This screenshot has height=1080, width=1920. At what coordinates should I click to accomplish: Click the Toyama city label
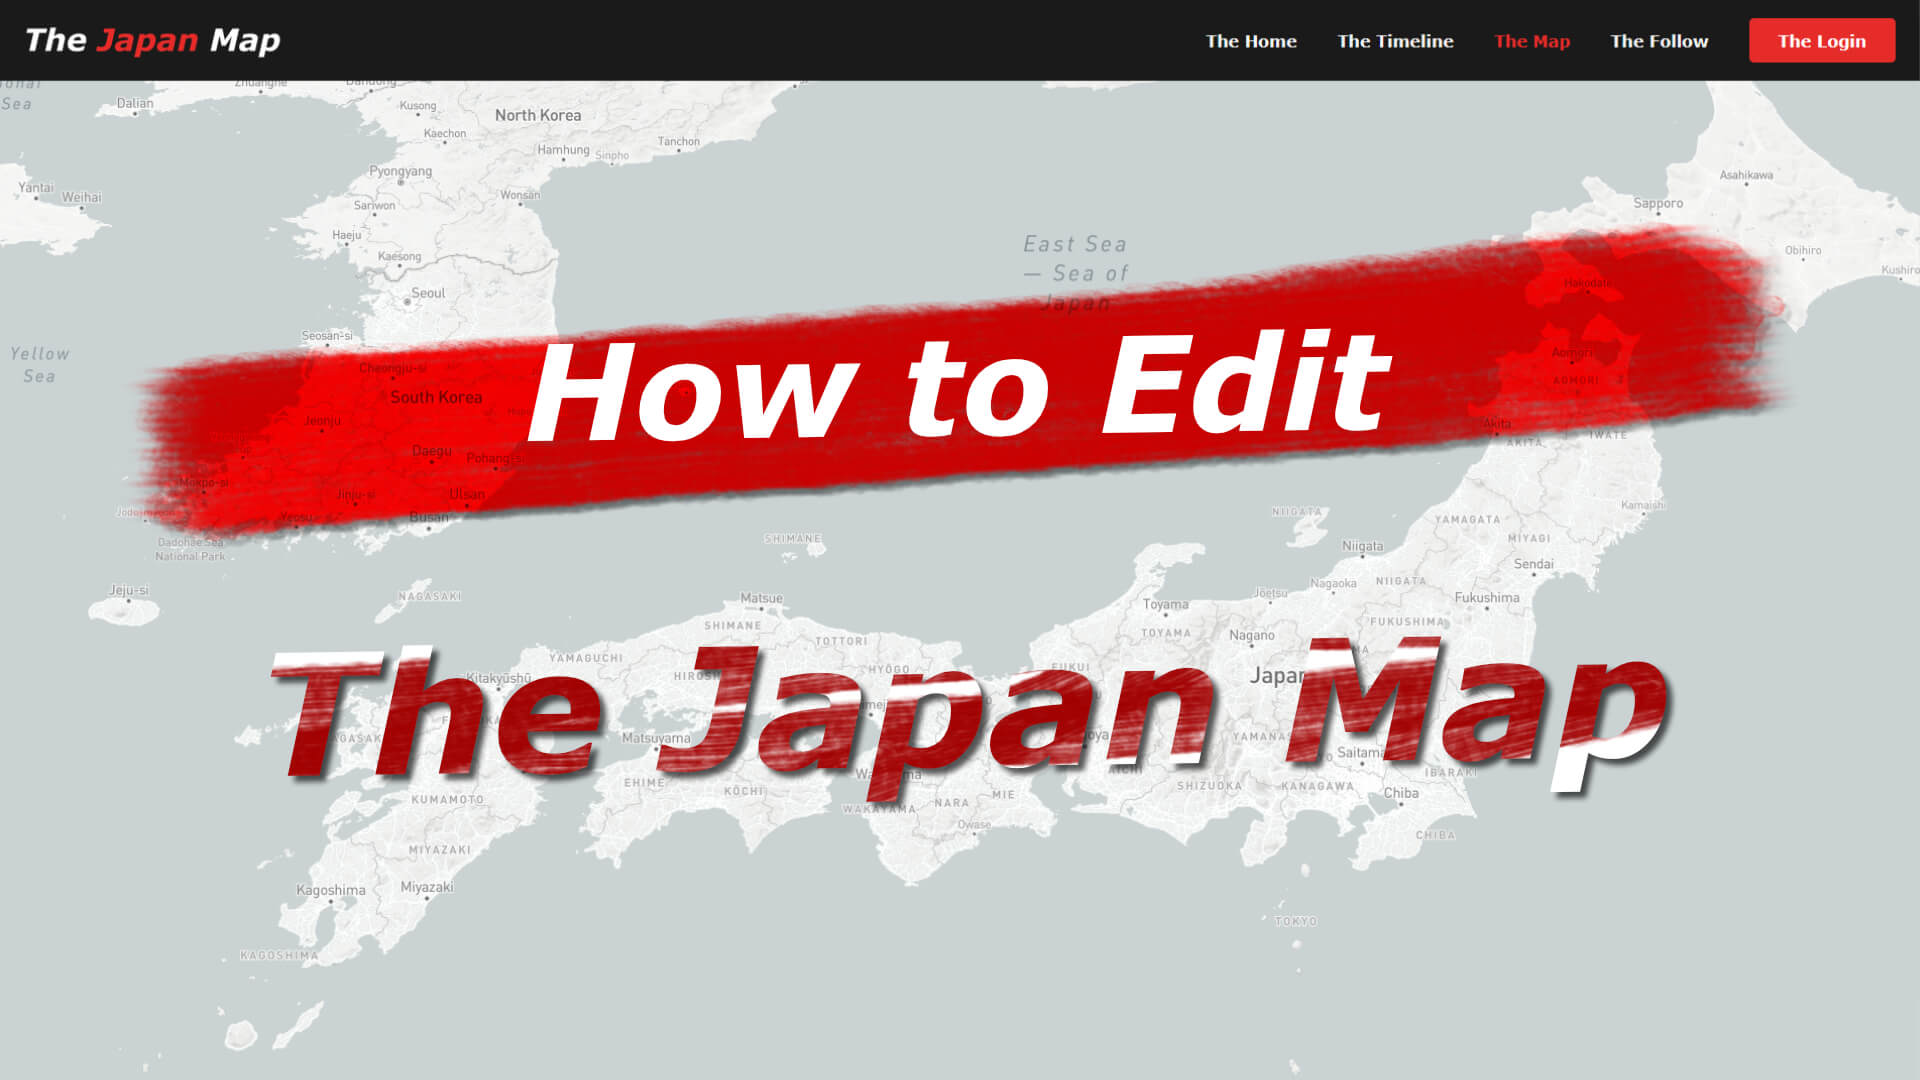point(1166,604)
